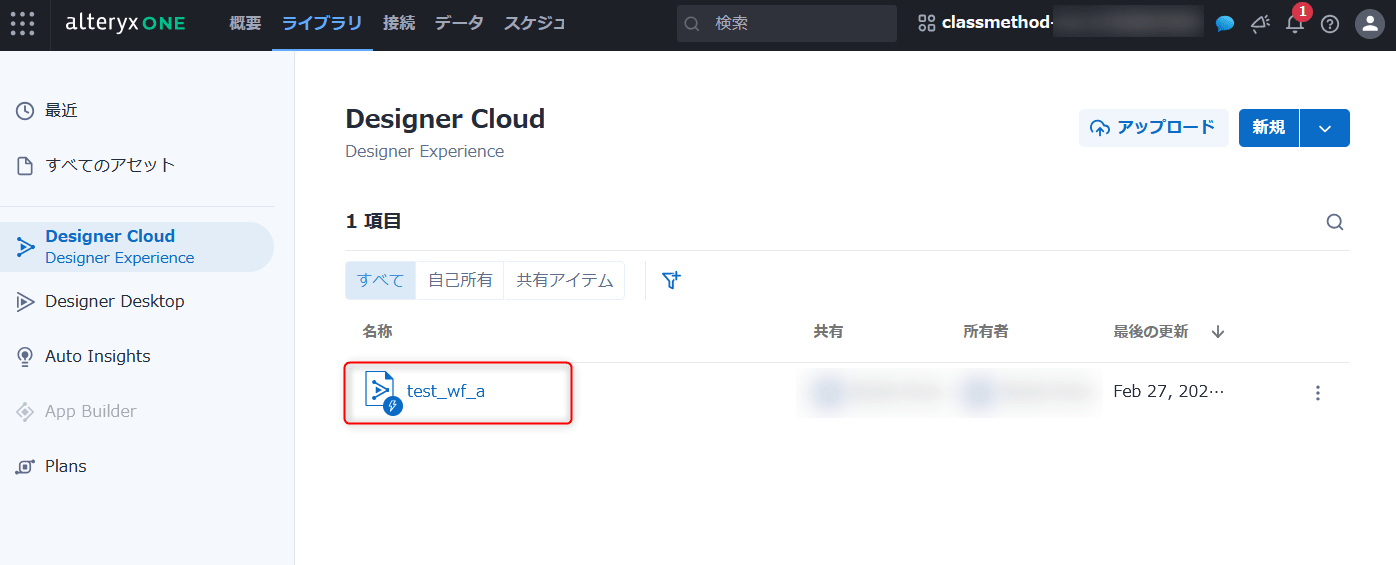
Task: Click the Feb 27 date in test_wf_a row
Action: 1168,391
